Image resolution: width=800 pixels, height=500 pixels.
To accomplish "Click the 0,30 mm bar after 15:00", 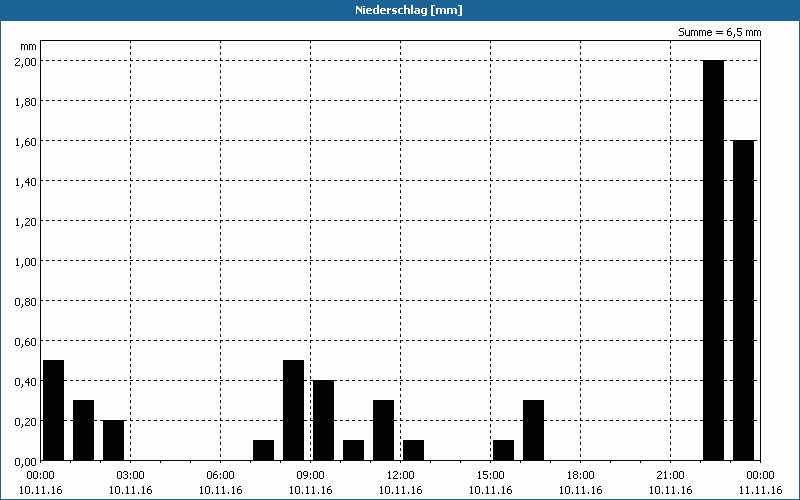I will 534,430.
